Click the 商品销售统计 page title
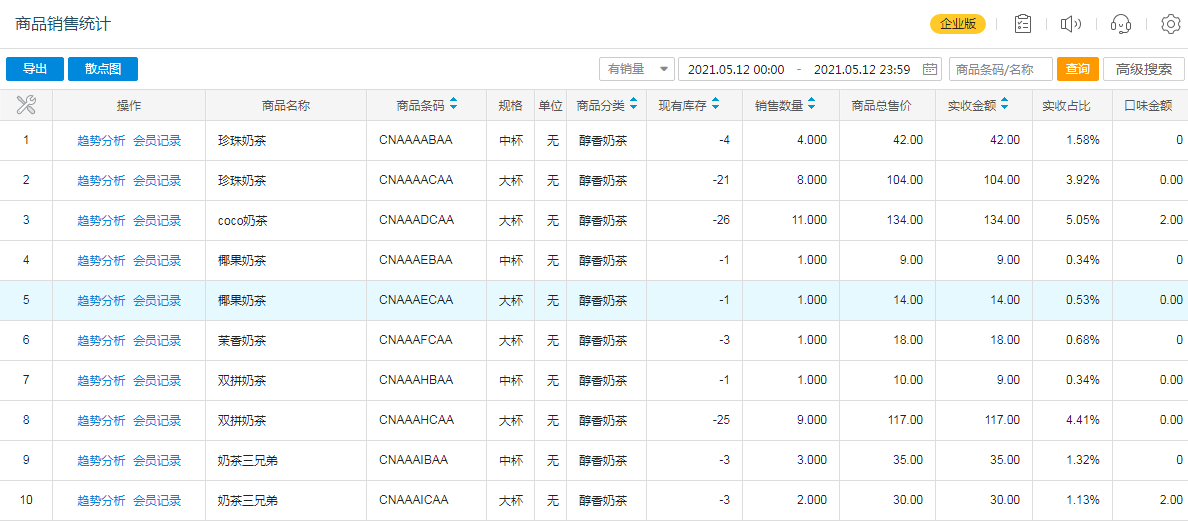Screen dimensions: 1188x521 [x=64, y=24]
